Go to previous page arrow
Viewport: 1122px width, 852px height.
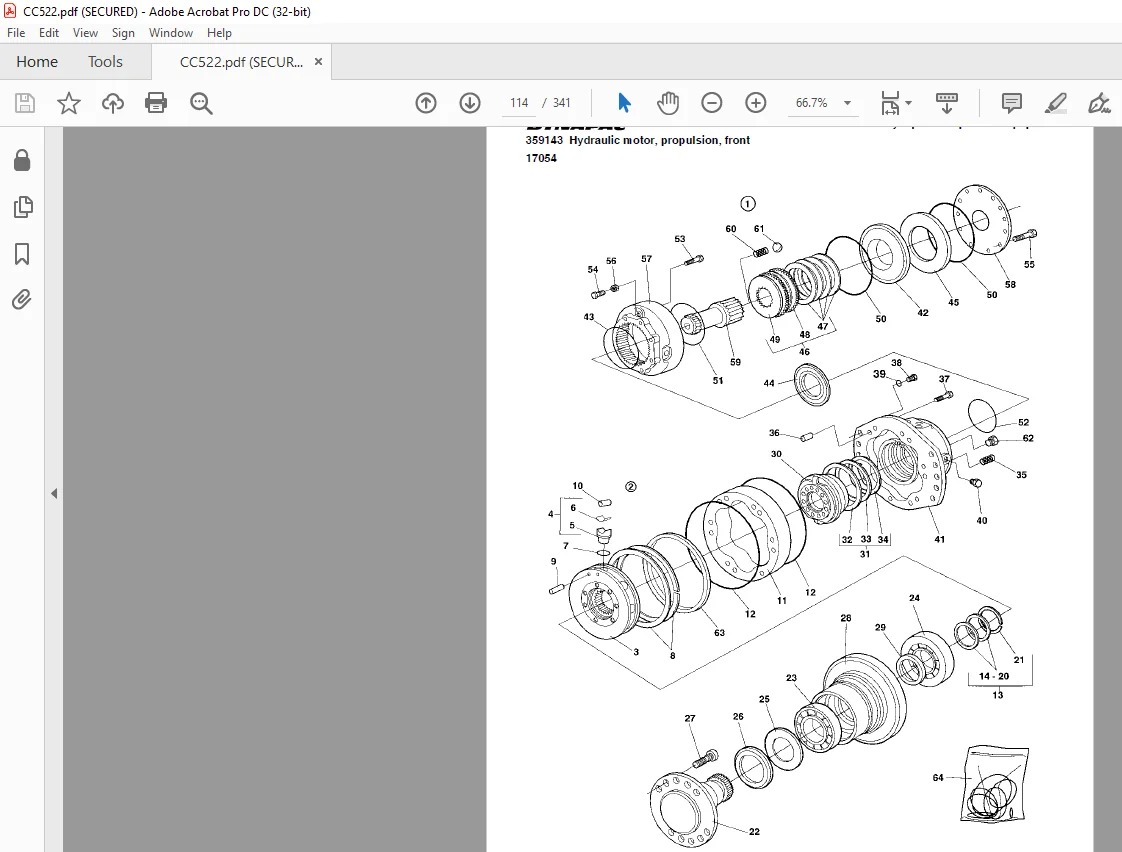[x=426, y=103]
